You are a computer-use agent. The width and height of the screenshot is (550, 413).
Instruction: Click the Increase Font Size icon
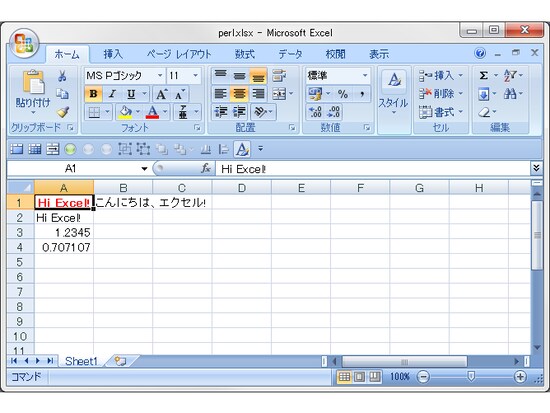[x=161, y=94]
